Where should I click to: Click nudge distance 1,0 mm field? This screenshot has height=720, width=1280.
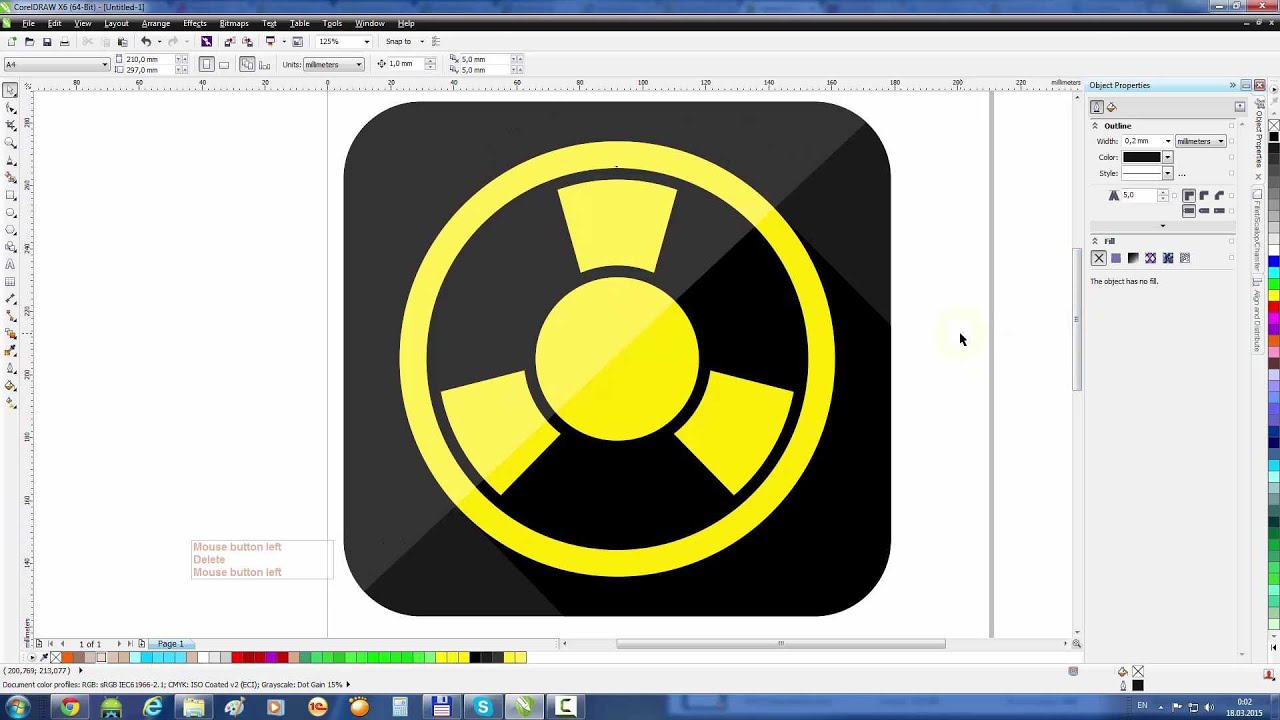point(405,64)
